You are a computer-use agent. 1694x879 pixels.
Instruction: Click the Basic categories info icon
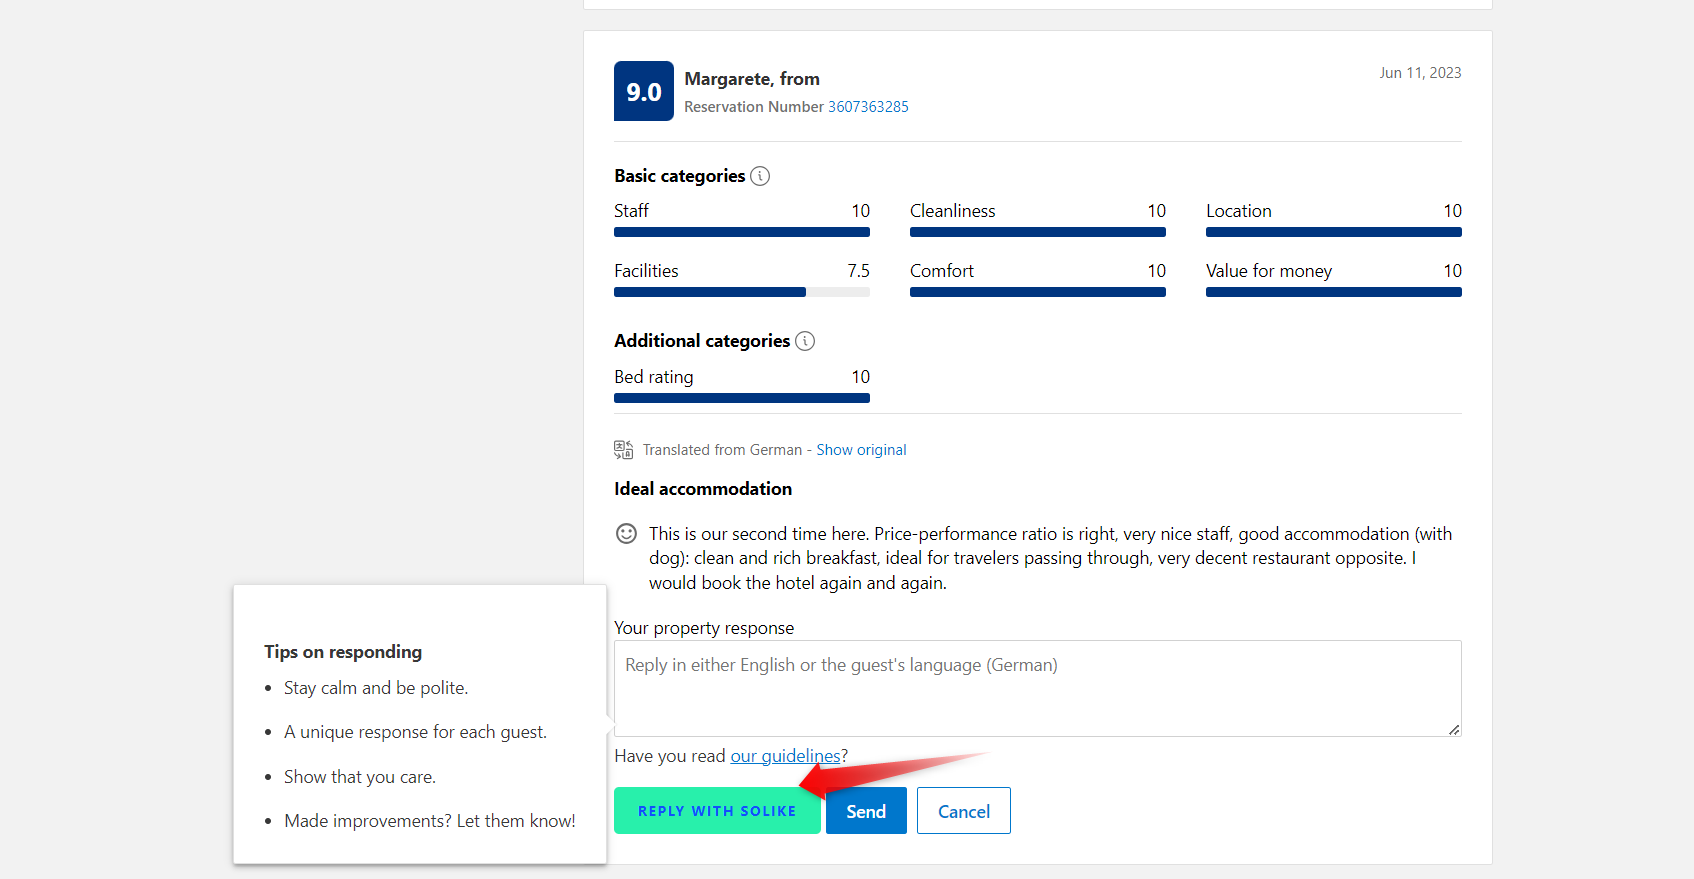[x=760, y=176]
